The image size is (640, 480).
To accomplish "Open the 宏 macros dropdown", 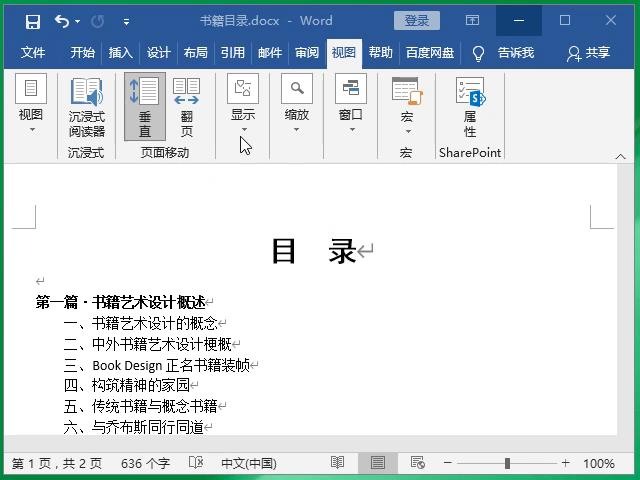I will (x=407, y=106).
